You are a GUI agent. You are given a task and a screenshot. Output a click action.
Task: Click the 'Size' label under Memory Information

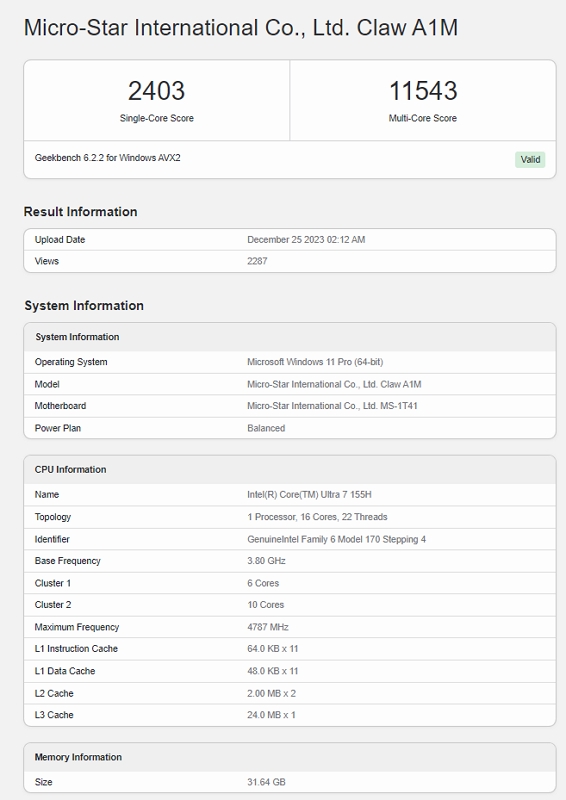(43, 782)
